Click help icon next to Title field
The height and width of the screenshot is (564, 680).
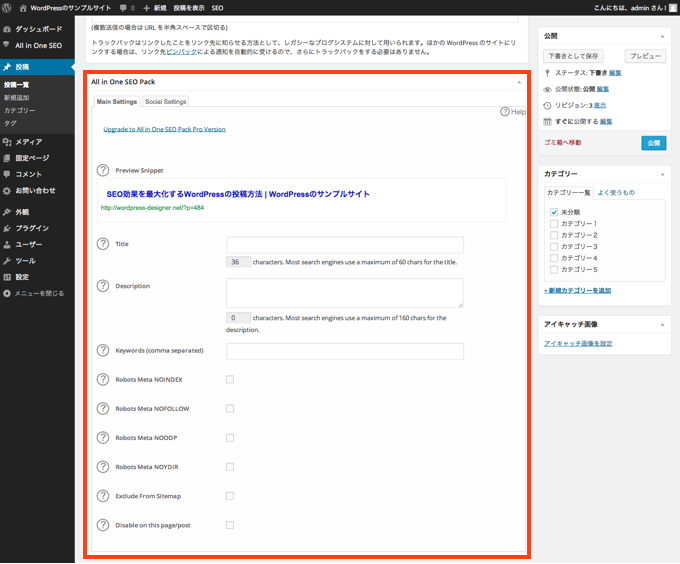point(103,244)
